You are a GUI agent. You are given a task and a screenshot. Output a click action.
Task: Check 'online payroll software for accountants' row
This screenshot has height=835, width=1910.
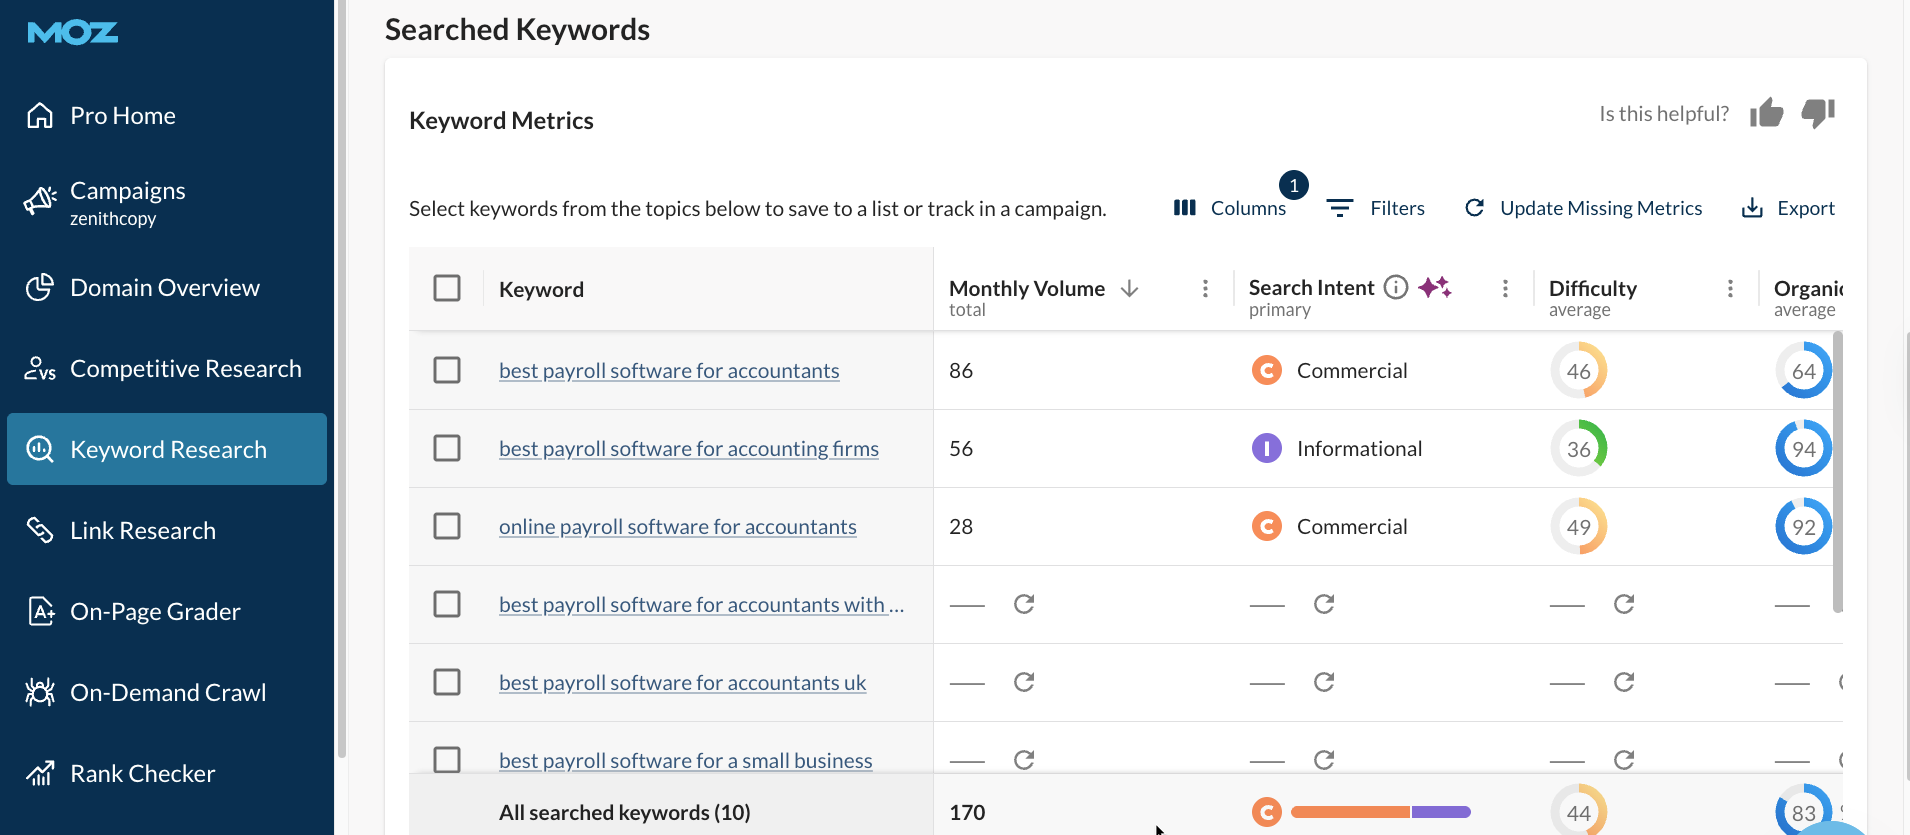point(447,526)
